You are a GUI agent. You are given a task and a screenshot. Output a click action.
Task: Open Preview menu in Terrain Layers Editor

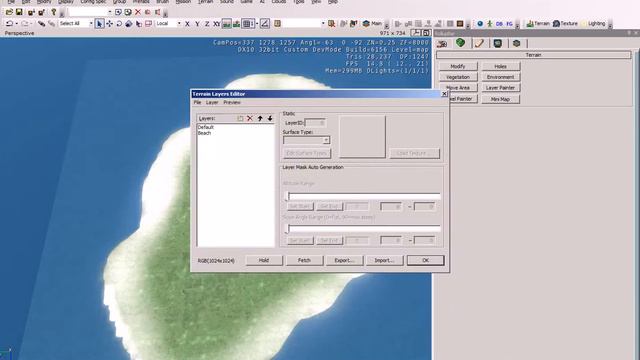232,102
